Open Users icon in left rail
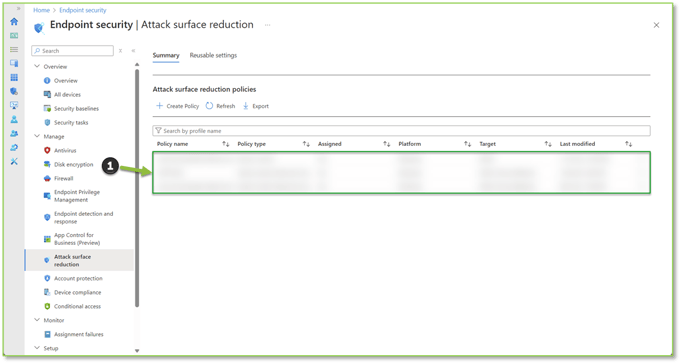Screen dimensions: 681x364 pyautogui.click(x=14, y=119)
